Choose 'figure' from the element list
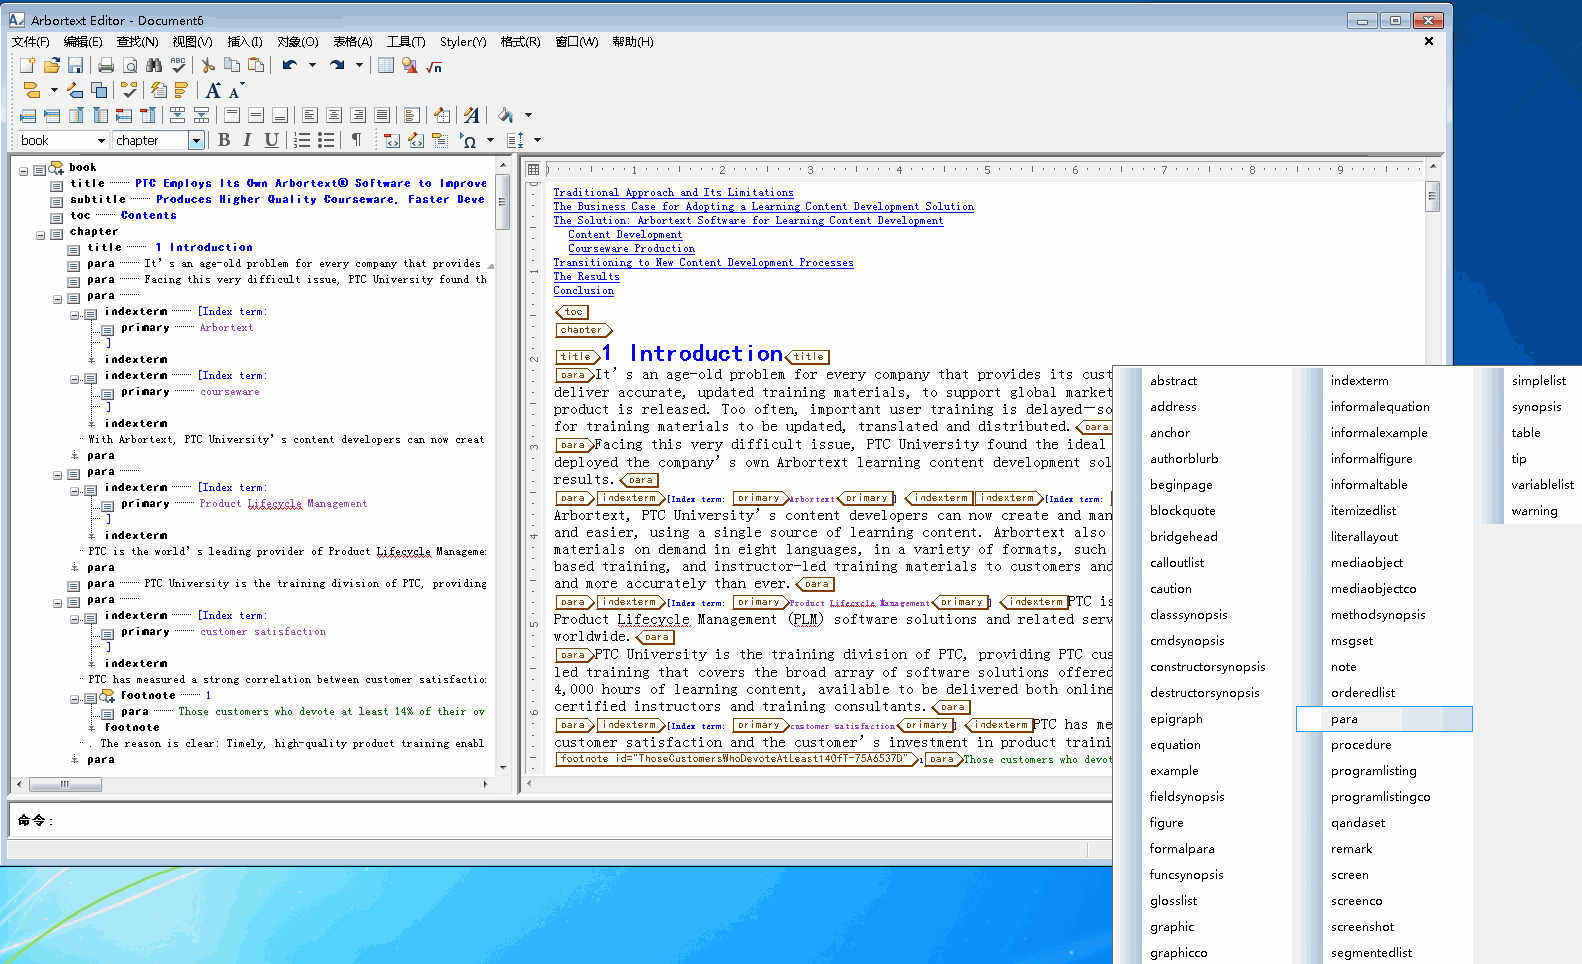 point(1167,823)
